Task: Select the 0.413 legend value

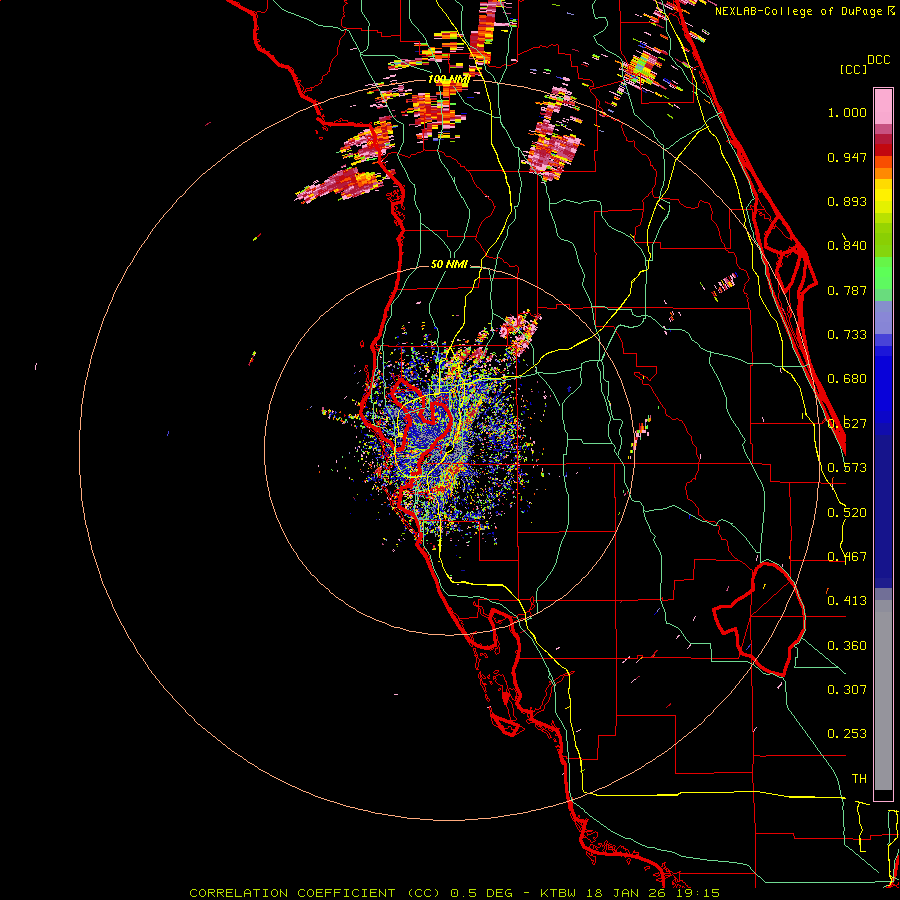Action: coord(847,601)
